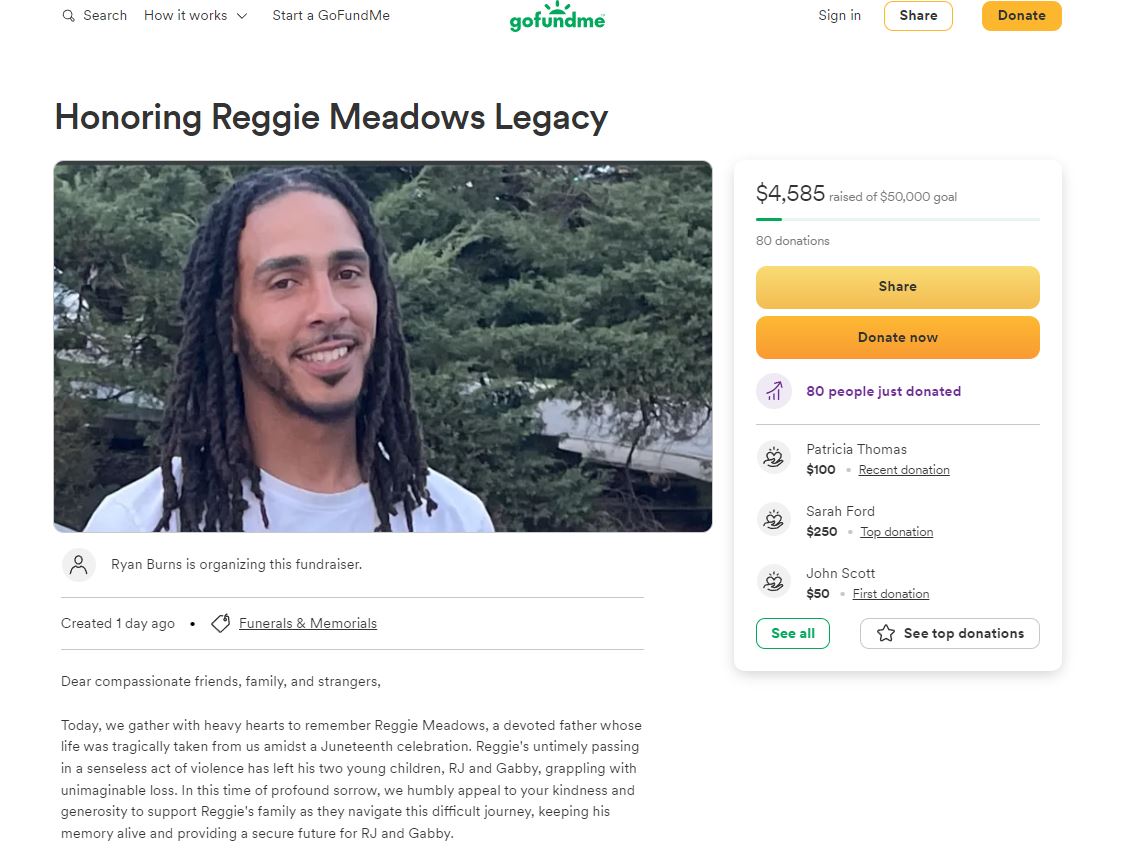Open the Reggie Meadows campaign photo
1124x854 pixels.
383,346
